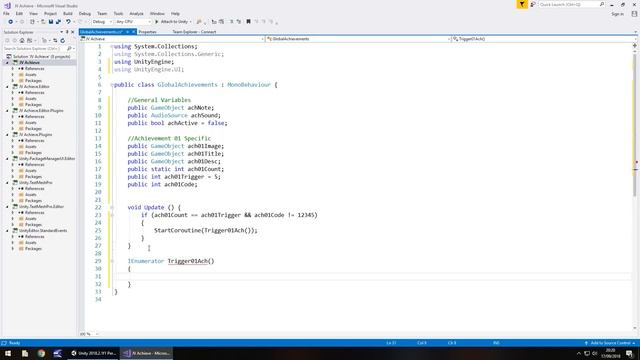Open the File menu
Viewport: 640px width, 360px height.
6,13
